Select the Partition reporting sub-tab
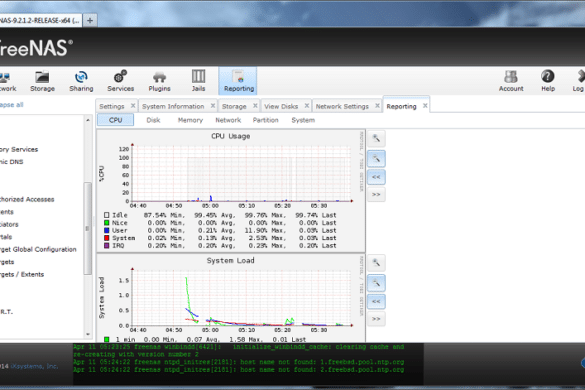Viewport: 585px width, 390px height. (x=266, y=120)
